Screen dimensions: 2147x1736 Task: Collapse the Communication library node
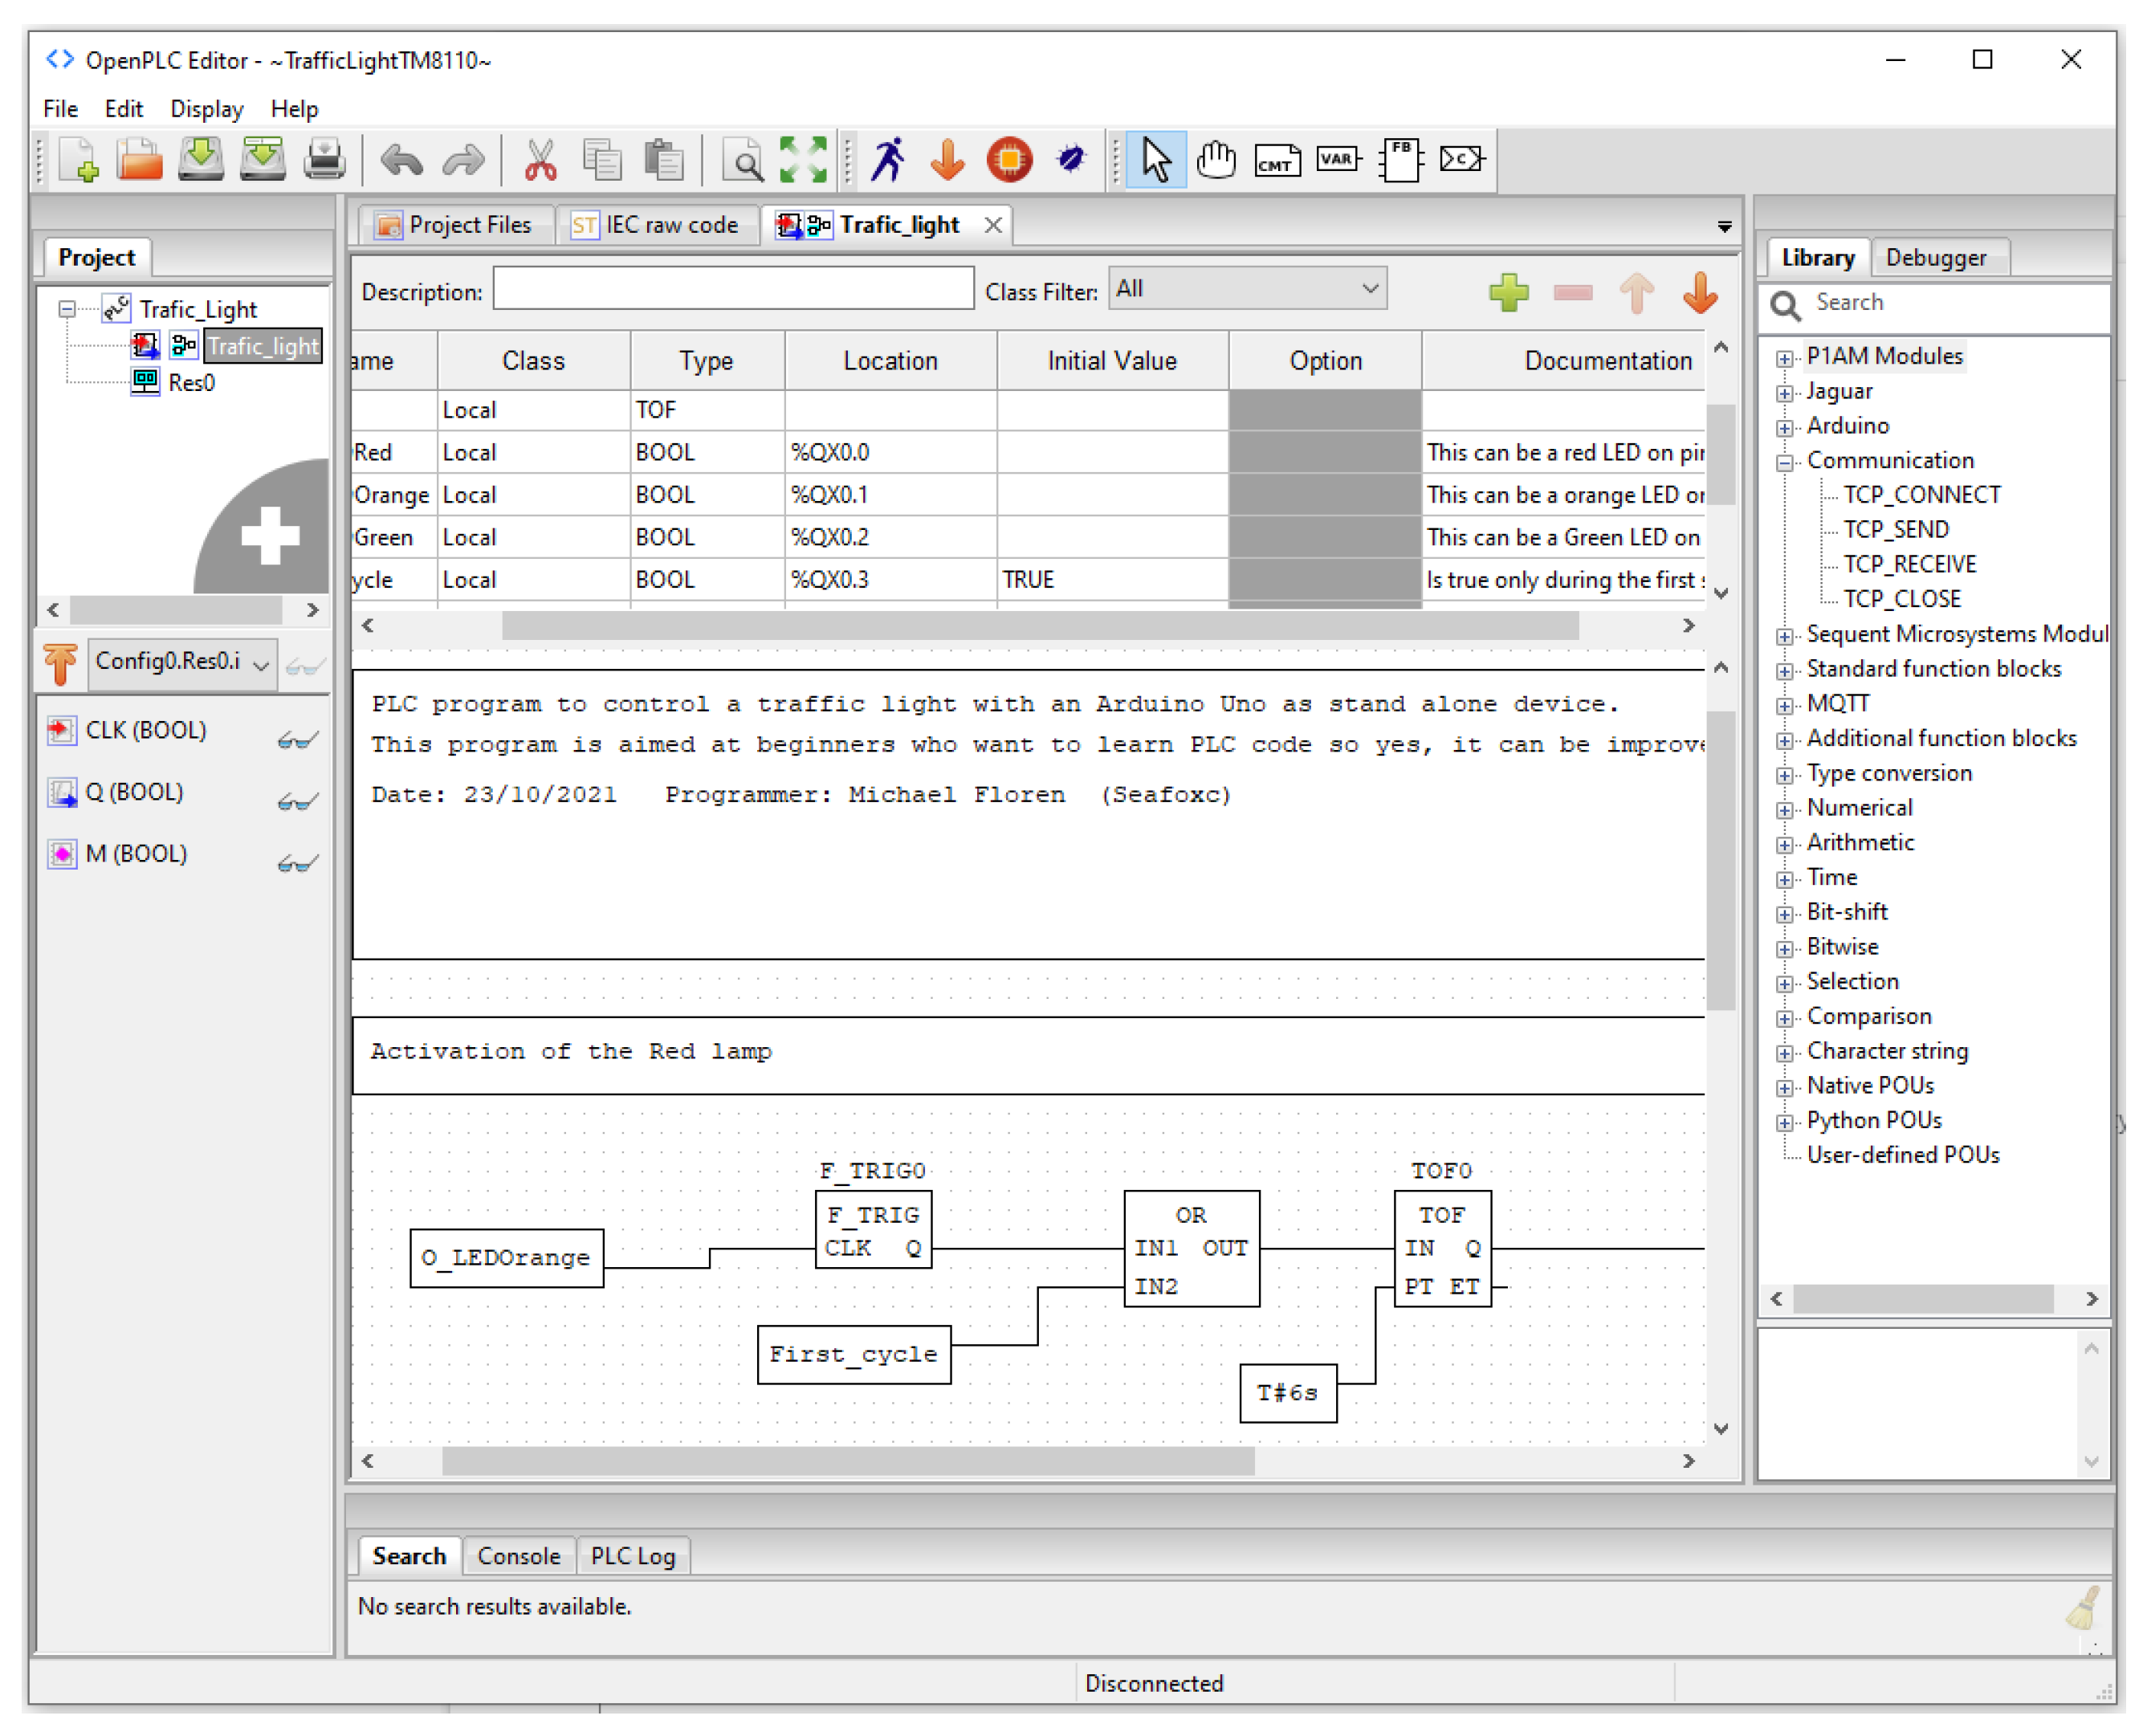coord(1784,462)
